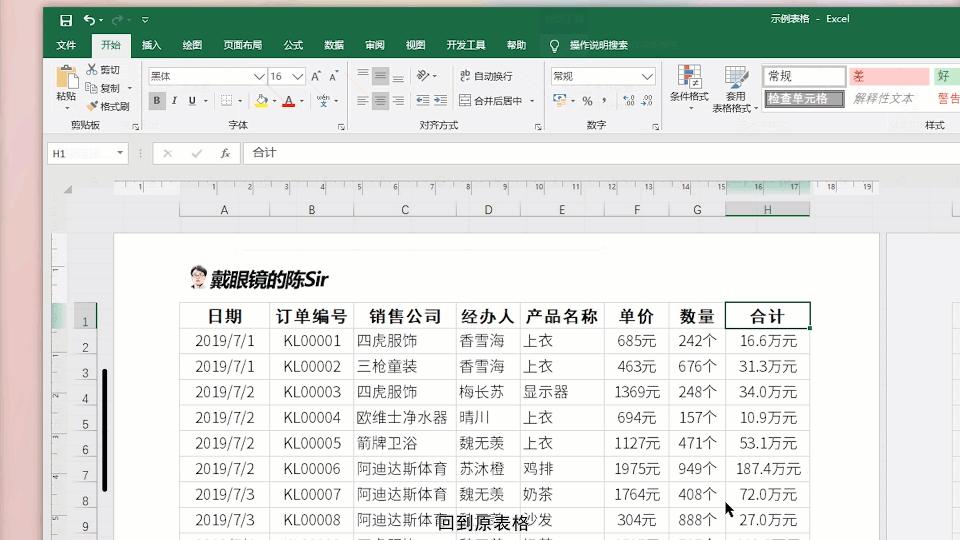Viewport: 960px width, 540px height.
Task: Click the Cut scissors icon
Action: pos(92,69)
